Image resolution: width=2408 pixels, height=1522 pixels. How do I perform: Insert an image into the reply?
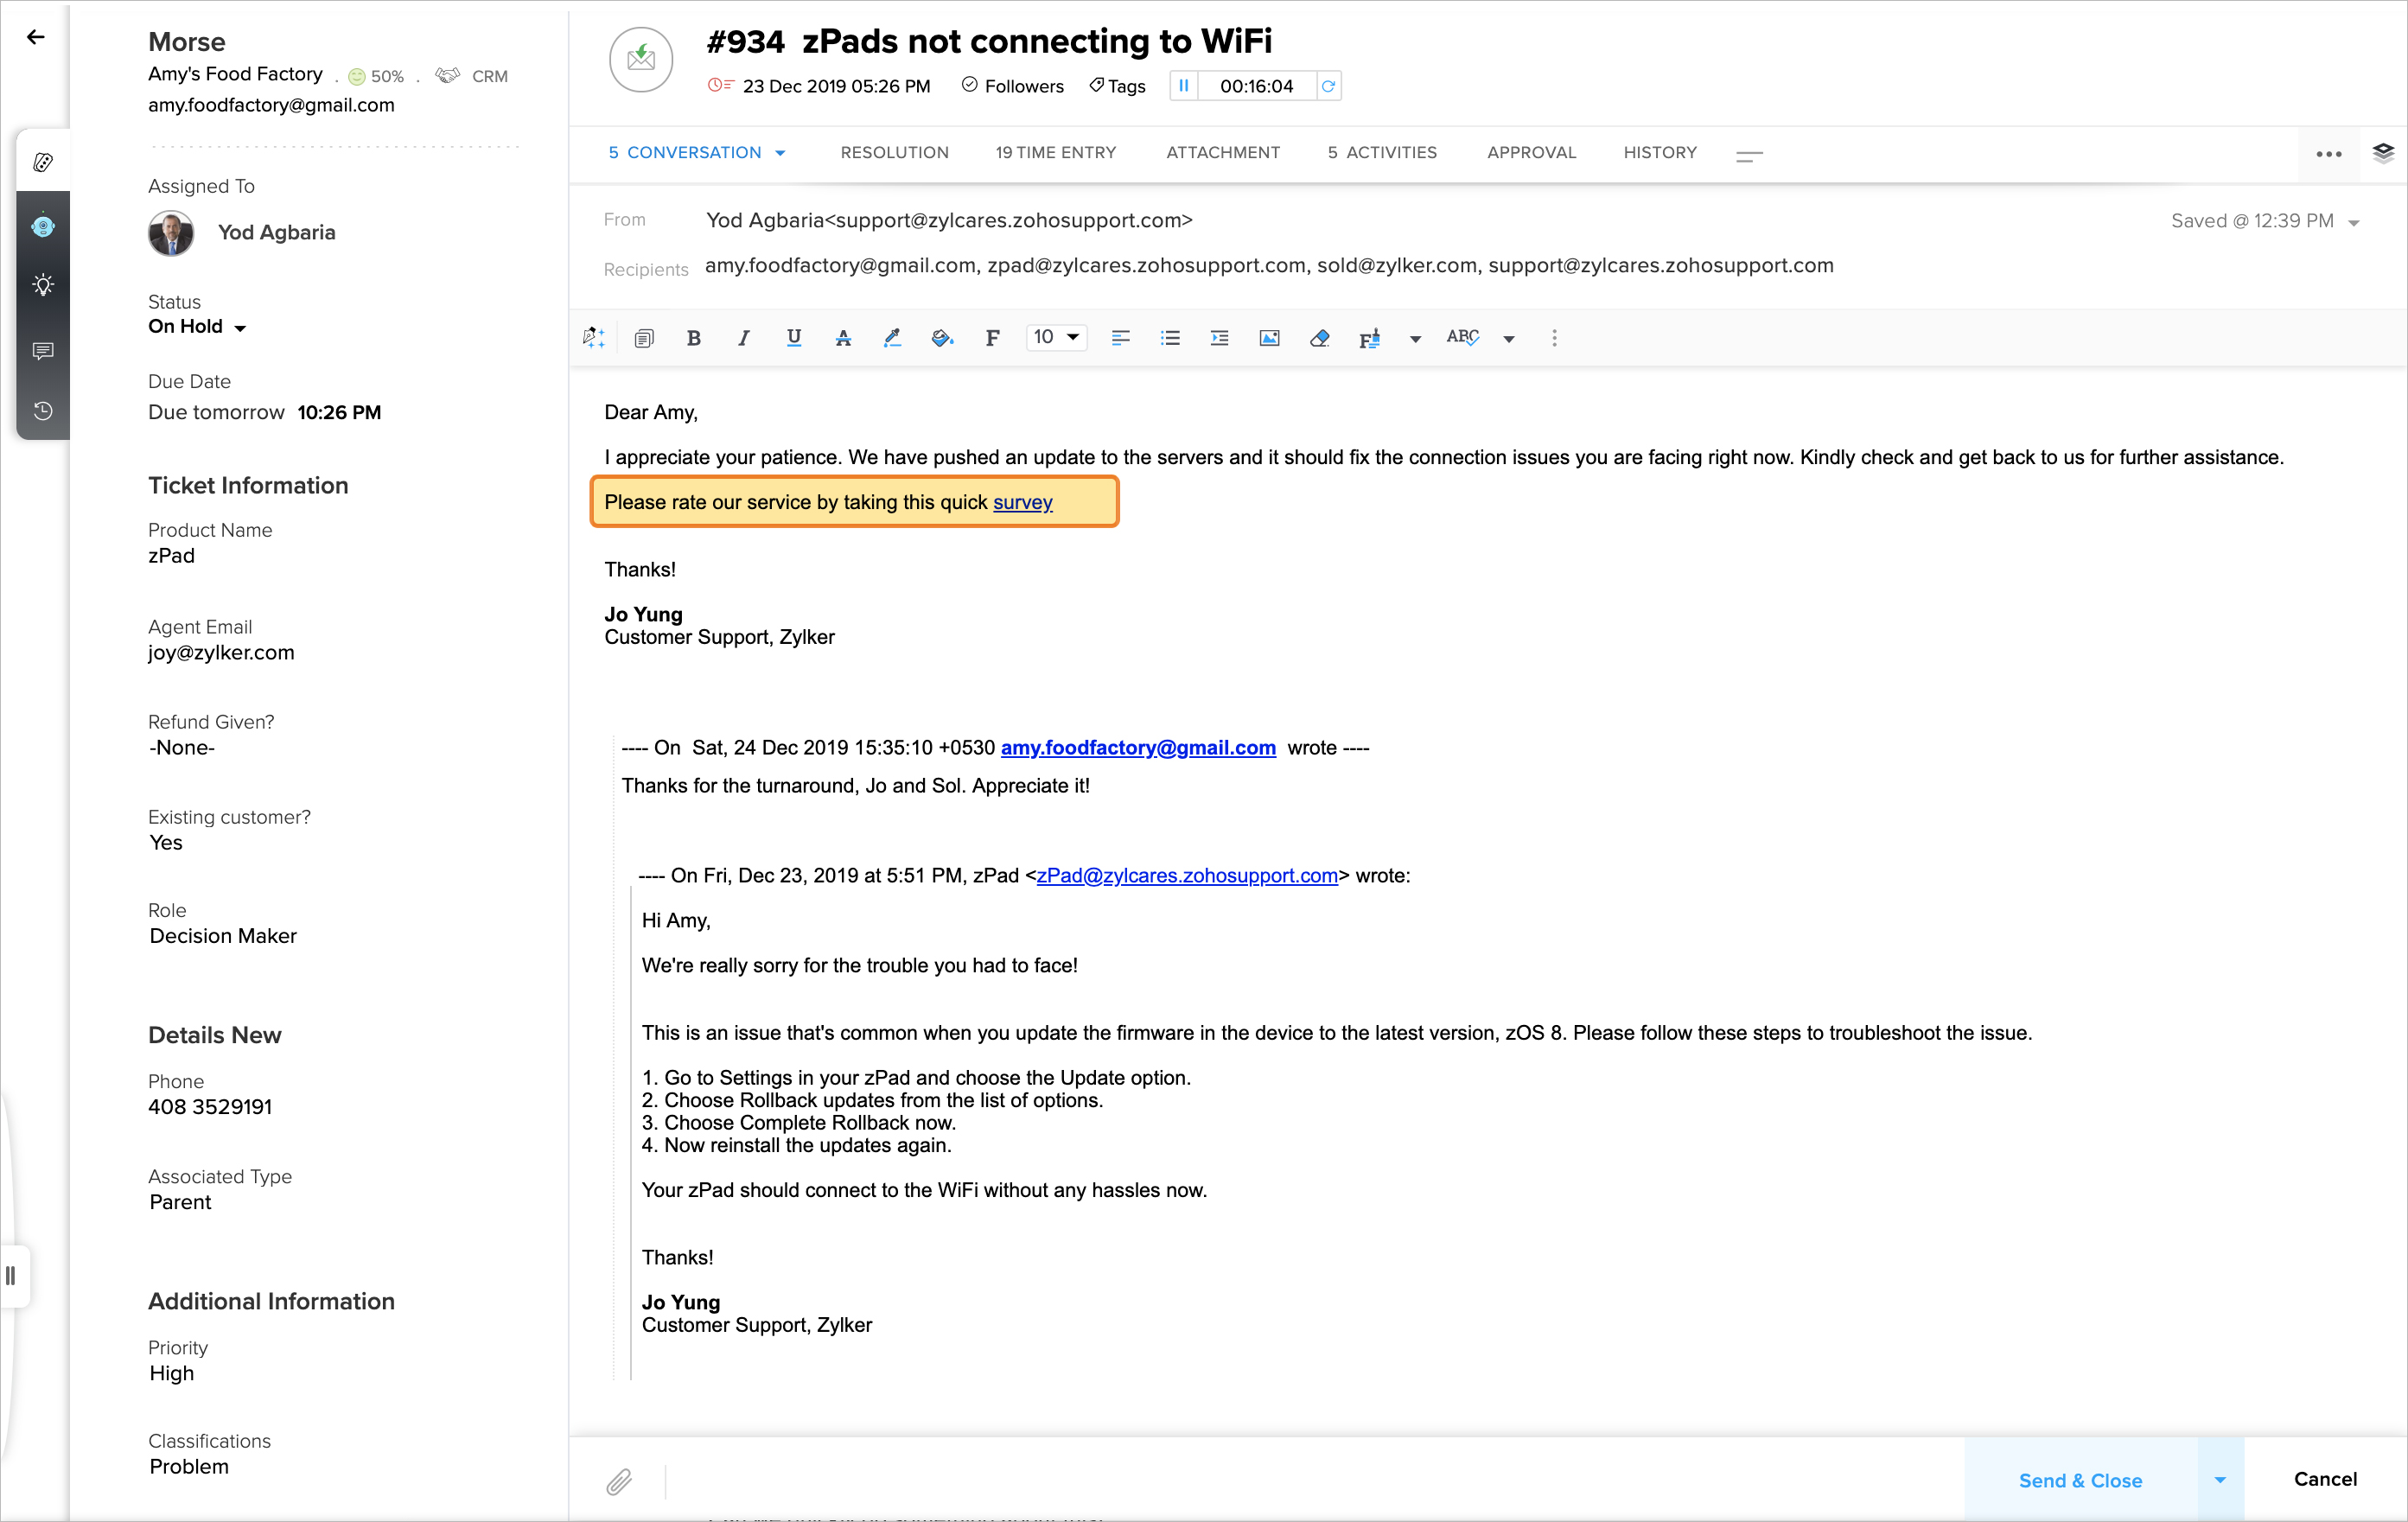1269,338
